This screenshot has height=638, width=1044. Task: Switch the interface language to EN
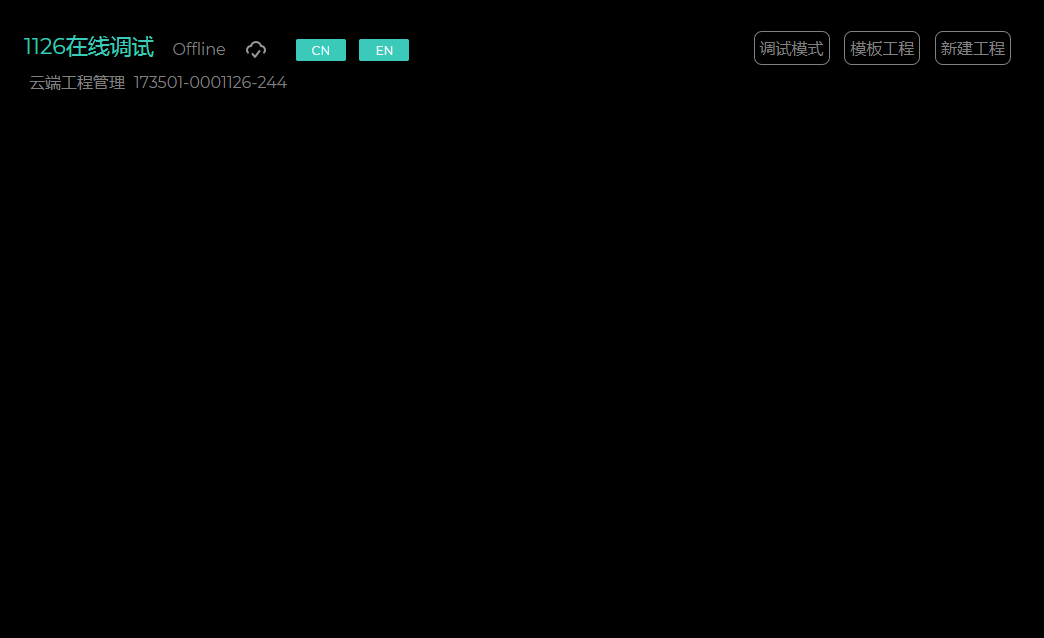coord(384,50)
